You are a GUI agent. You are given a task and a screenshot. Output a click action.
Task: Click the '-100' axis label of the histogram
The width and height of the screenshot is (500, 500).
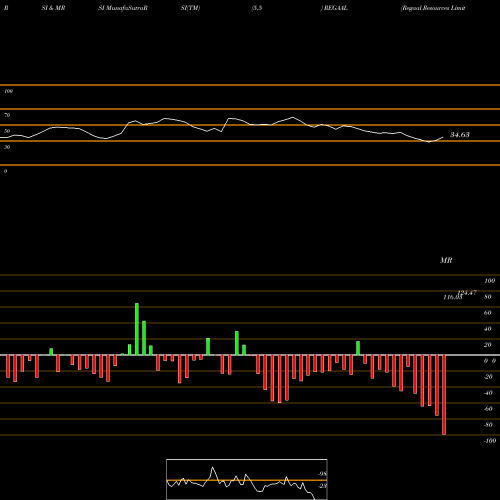point(490,441)
